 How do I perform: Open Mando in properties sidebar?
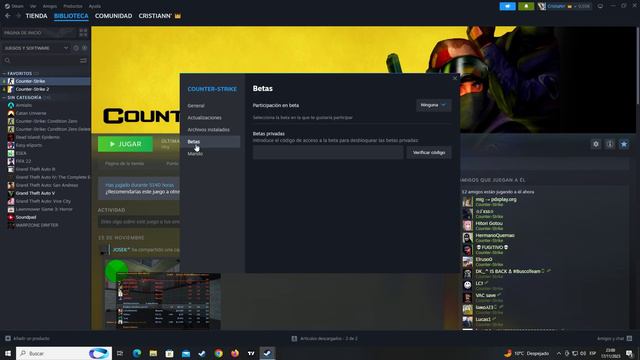pyautogui.click(x=195, y=153)
